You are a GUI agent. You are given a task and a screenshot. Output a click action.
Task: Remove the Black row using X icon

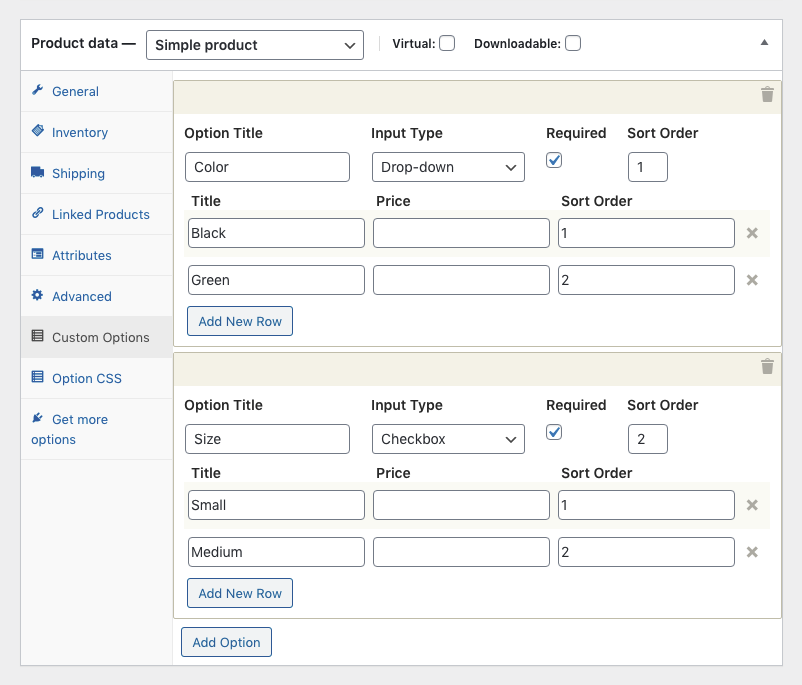[x=752, y=233]
